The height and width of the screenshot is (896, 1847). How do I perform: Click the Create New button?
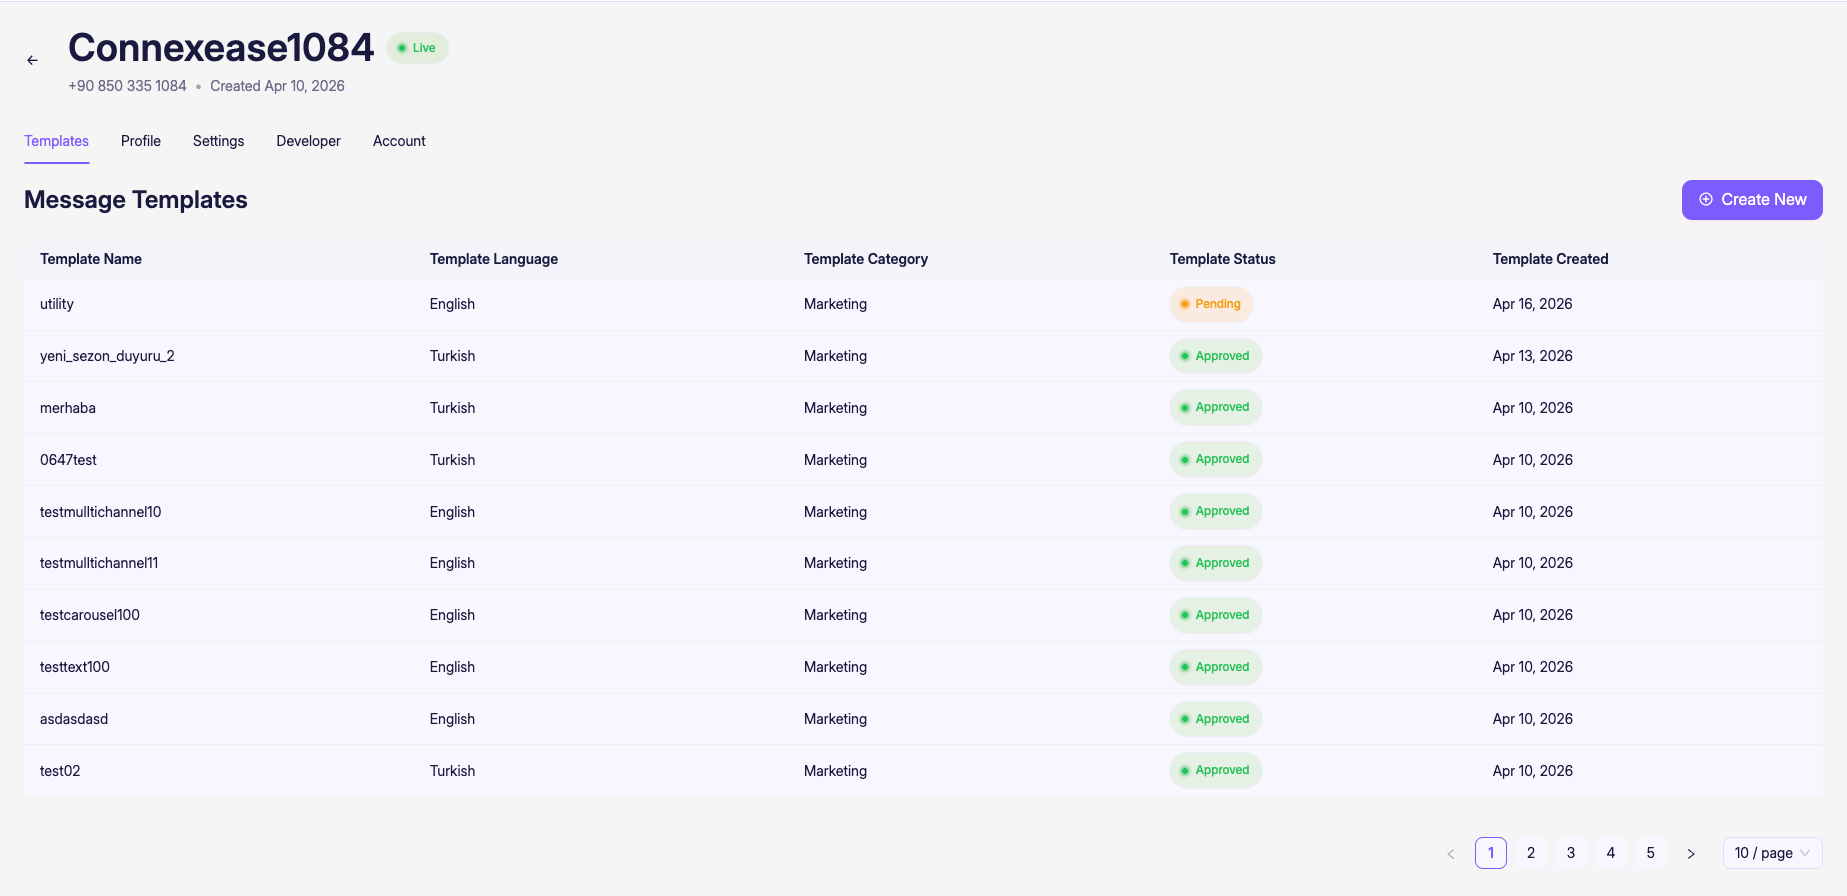point(1752,200)
